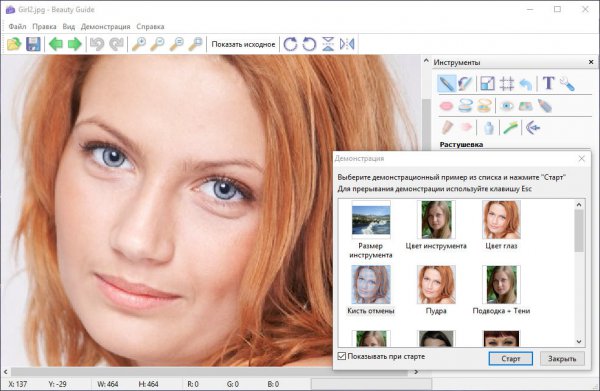Click the X: 137 status bar value

coord(18,384)
